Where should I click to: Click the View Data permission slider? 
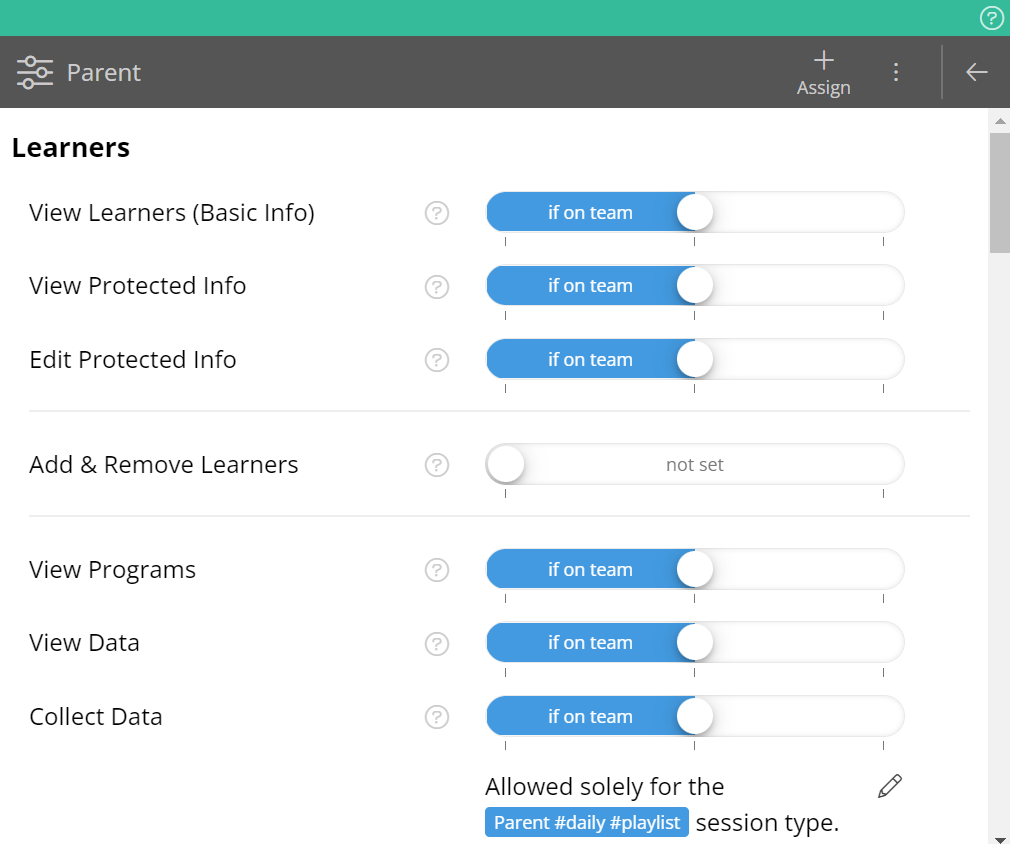[694, 643]
